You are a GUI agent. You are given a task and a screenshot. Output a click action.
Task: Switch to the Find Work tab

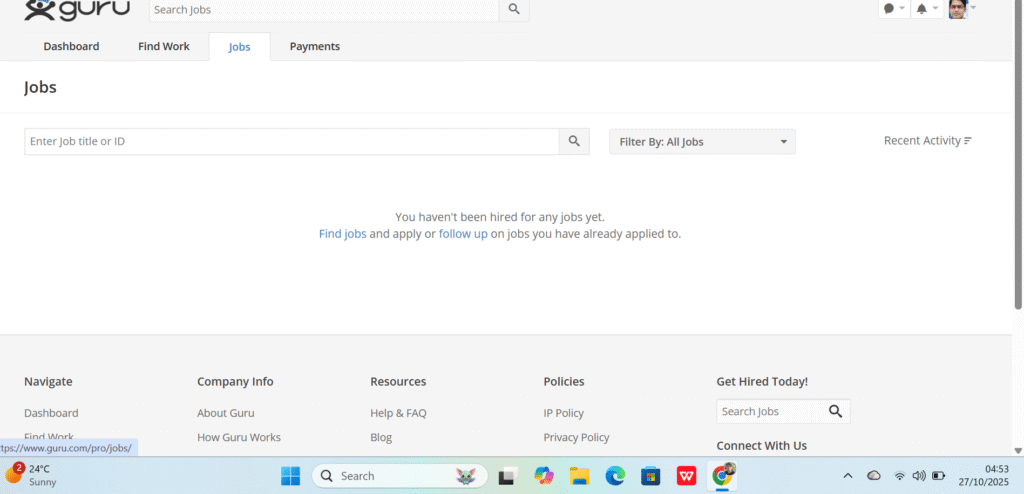point(163,46)
